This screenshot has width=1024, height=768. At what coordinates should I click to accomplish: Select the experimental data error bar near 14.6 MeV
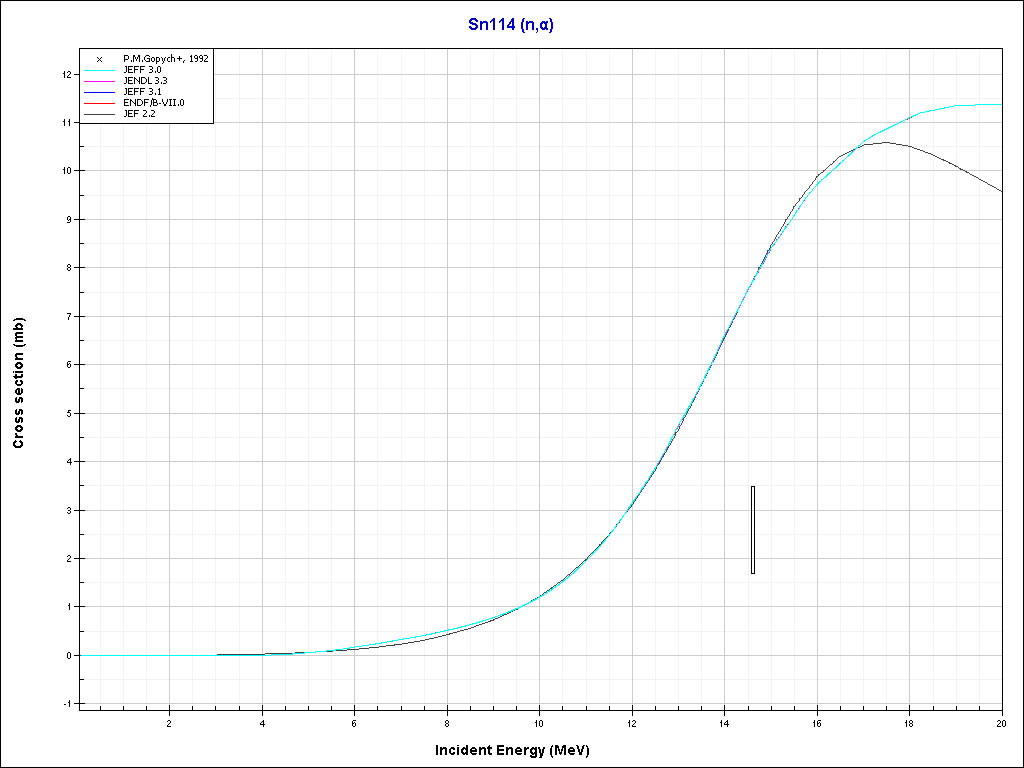point(753,530)
